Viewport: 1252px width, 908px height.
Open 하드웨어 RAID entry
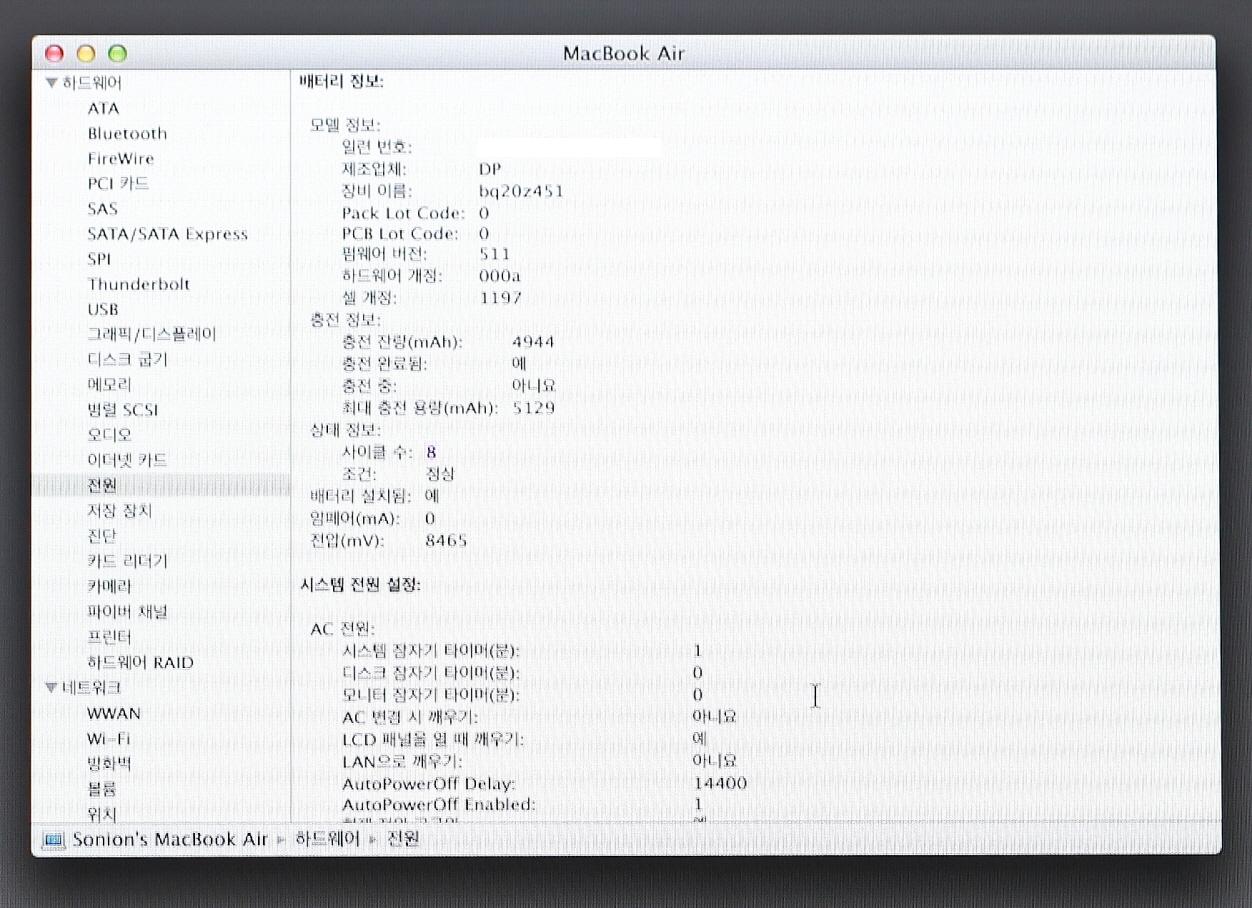coord(140,662)
